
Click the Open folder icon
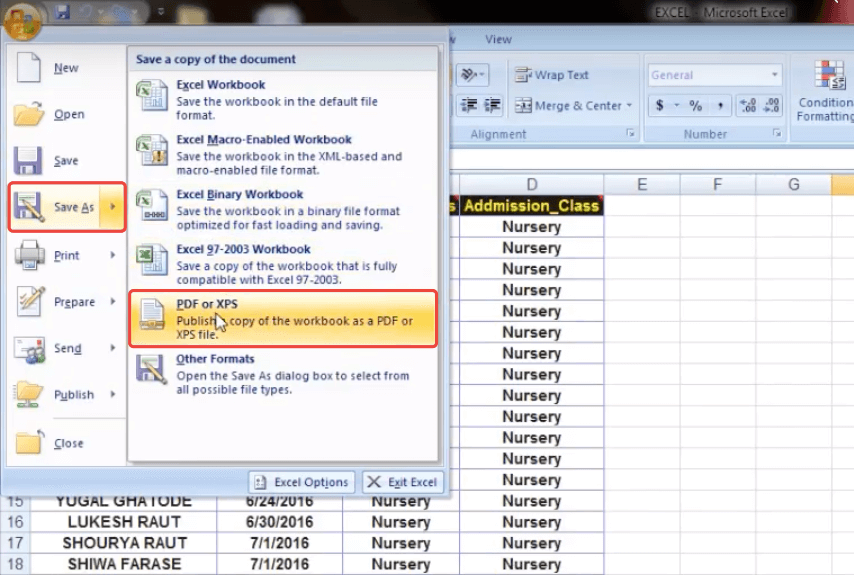pyautogui.click(x=29, y=114)
